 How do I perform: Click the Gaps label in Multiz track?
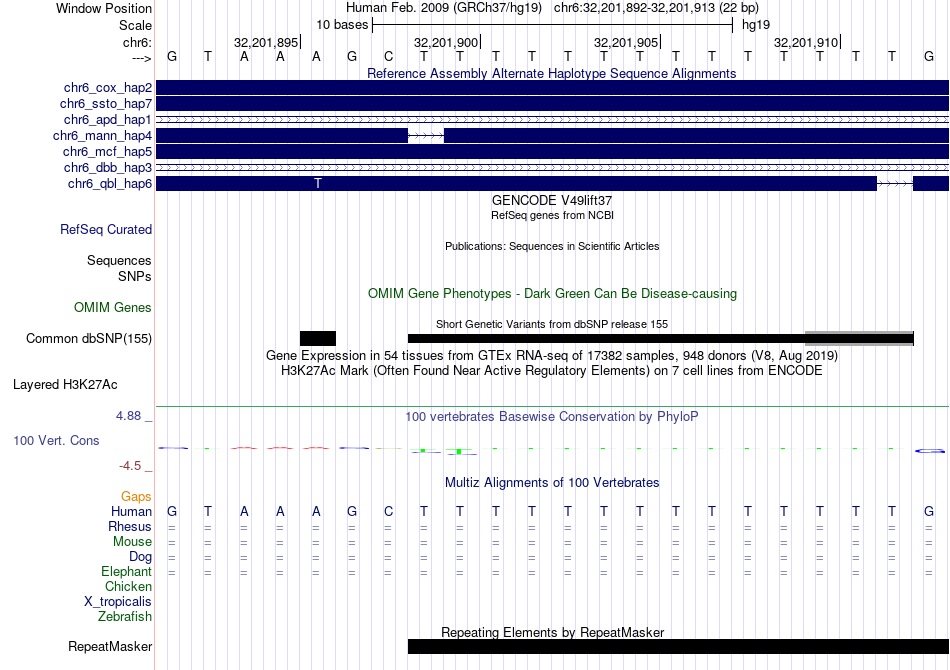136,497
